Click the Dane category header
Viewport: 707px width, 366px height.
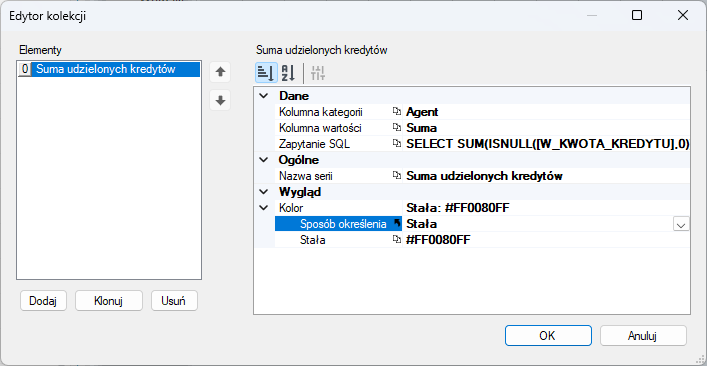(x=294, y=96)
